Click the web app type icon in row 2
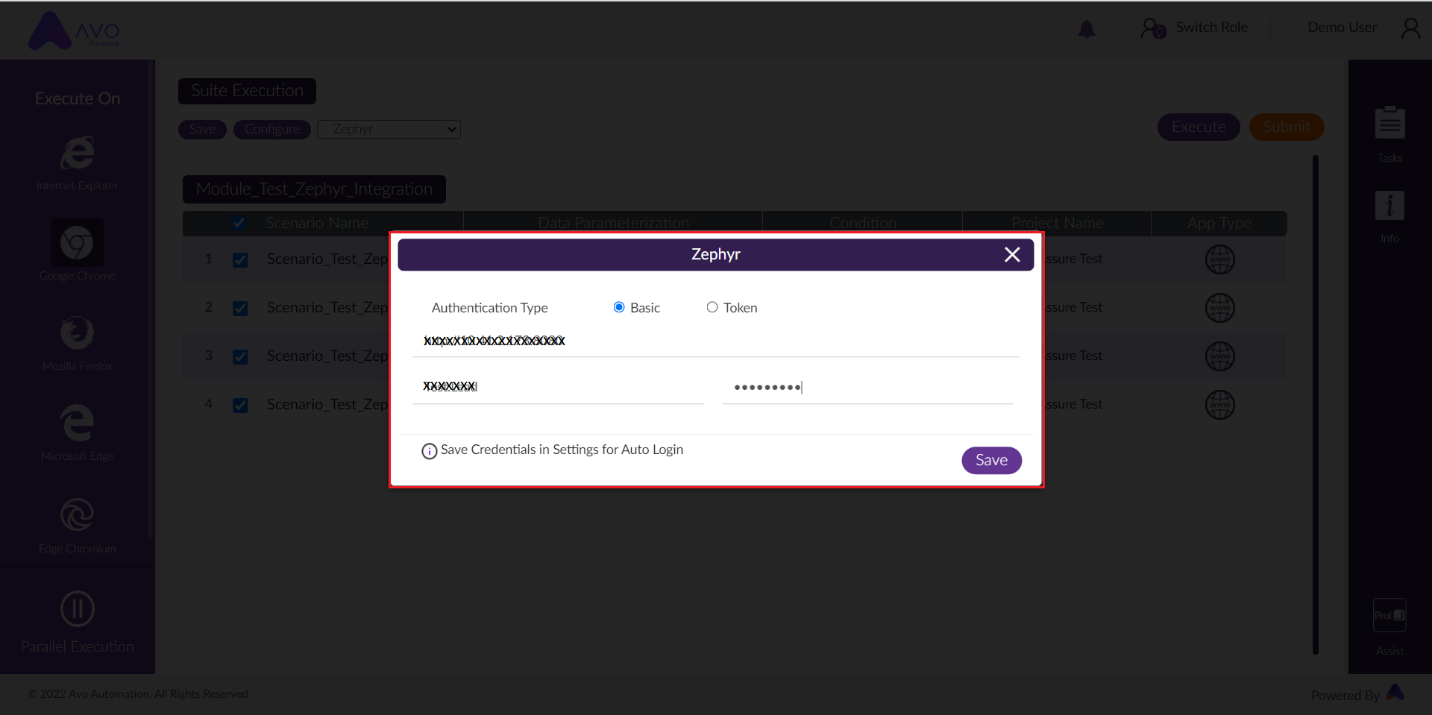Viewport: 1432px width, 715px height. [x=1220, y=307]
